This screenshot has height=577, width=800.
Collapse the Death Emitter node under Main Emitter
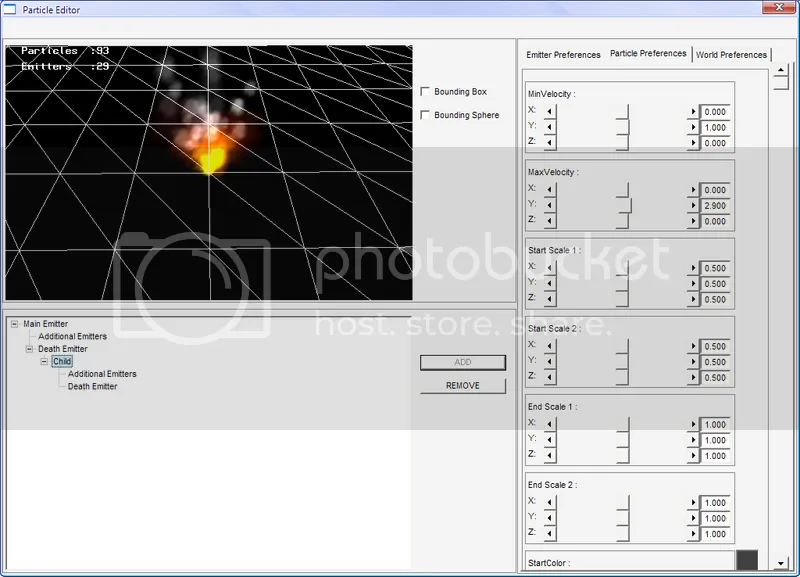click(29, 349)
